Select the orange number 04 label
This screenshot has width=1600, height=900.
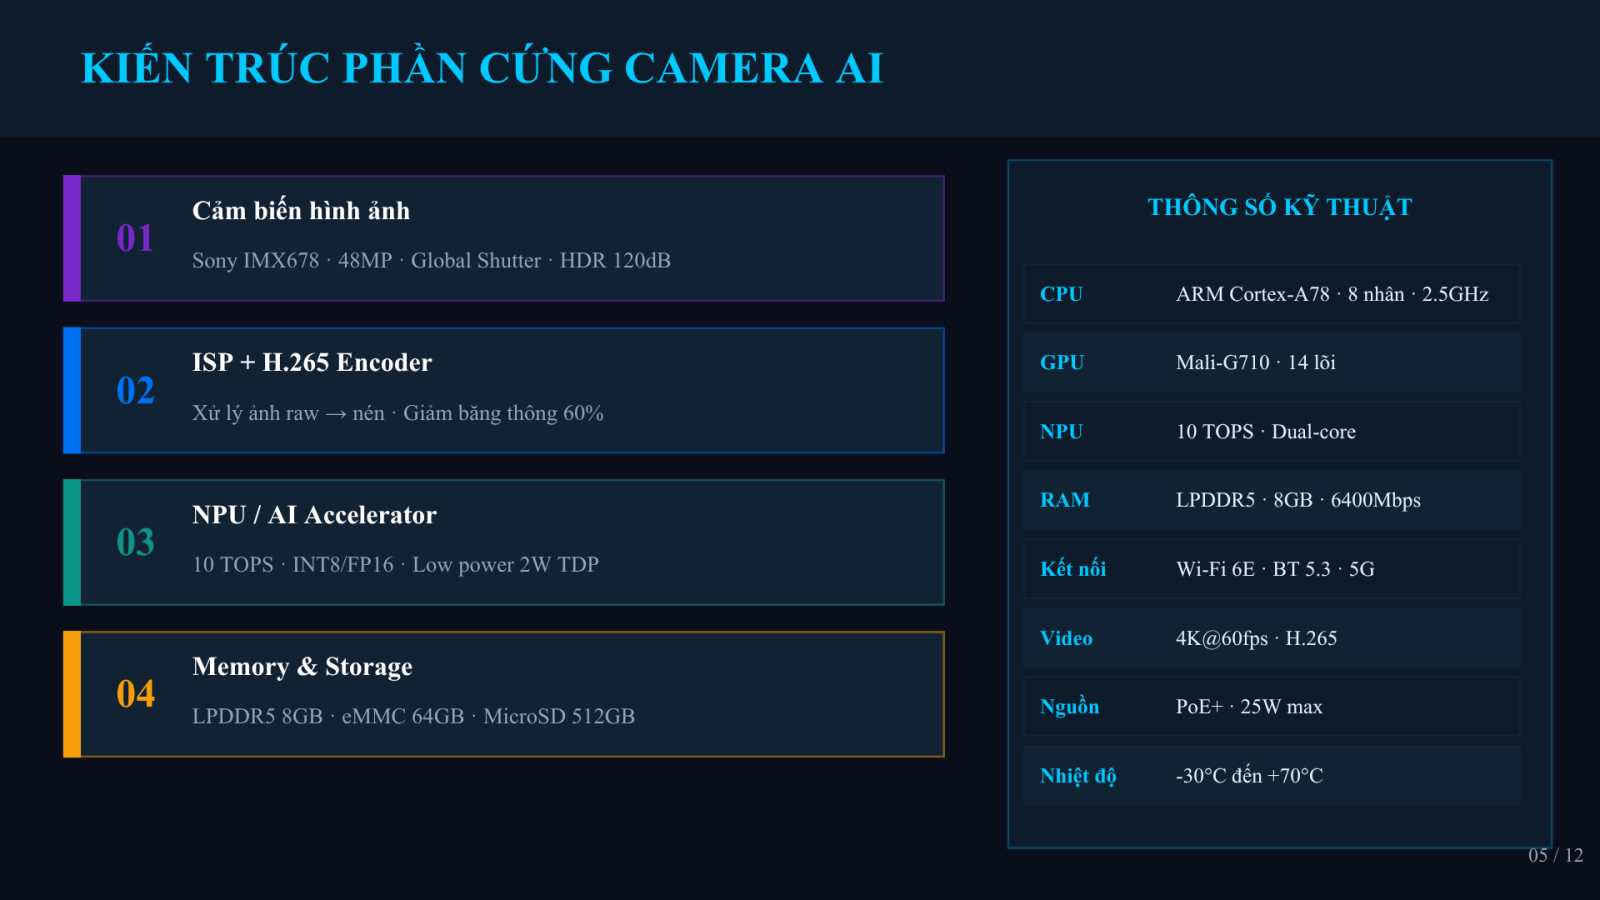(x=135, y=694)
